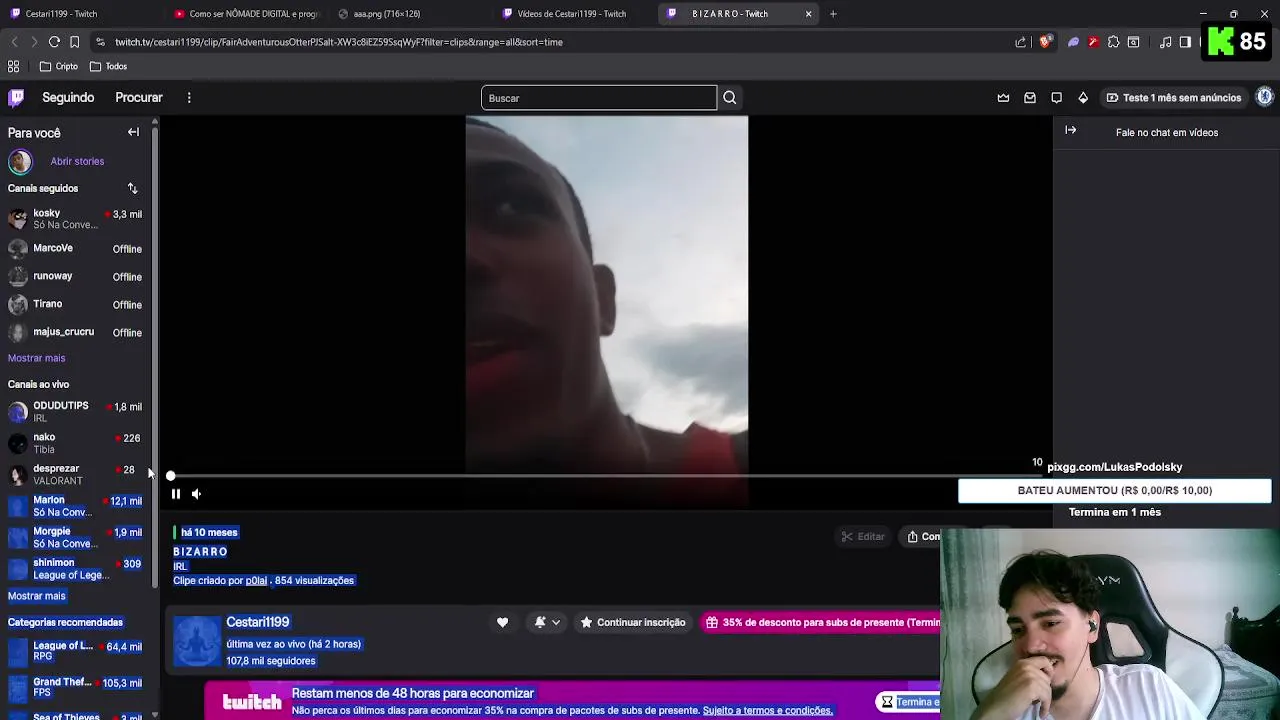Viewport: 1280px width, 720px height.
Task: Open the Cripto bookmarks folder
Action: coord(59,66)
